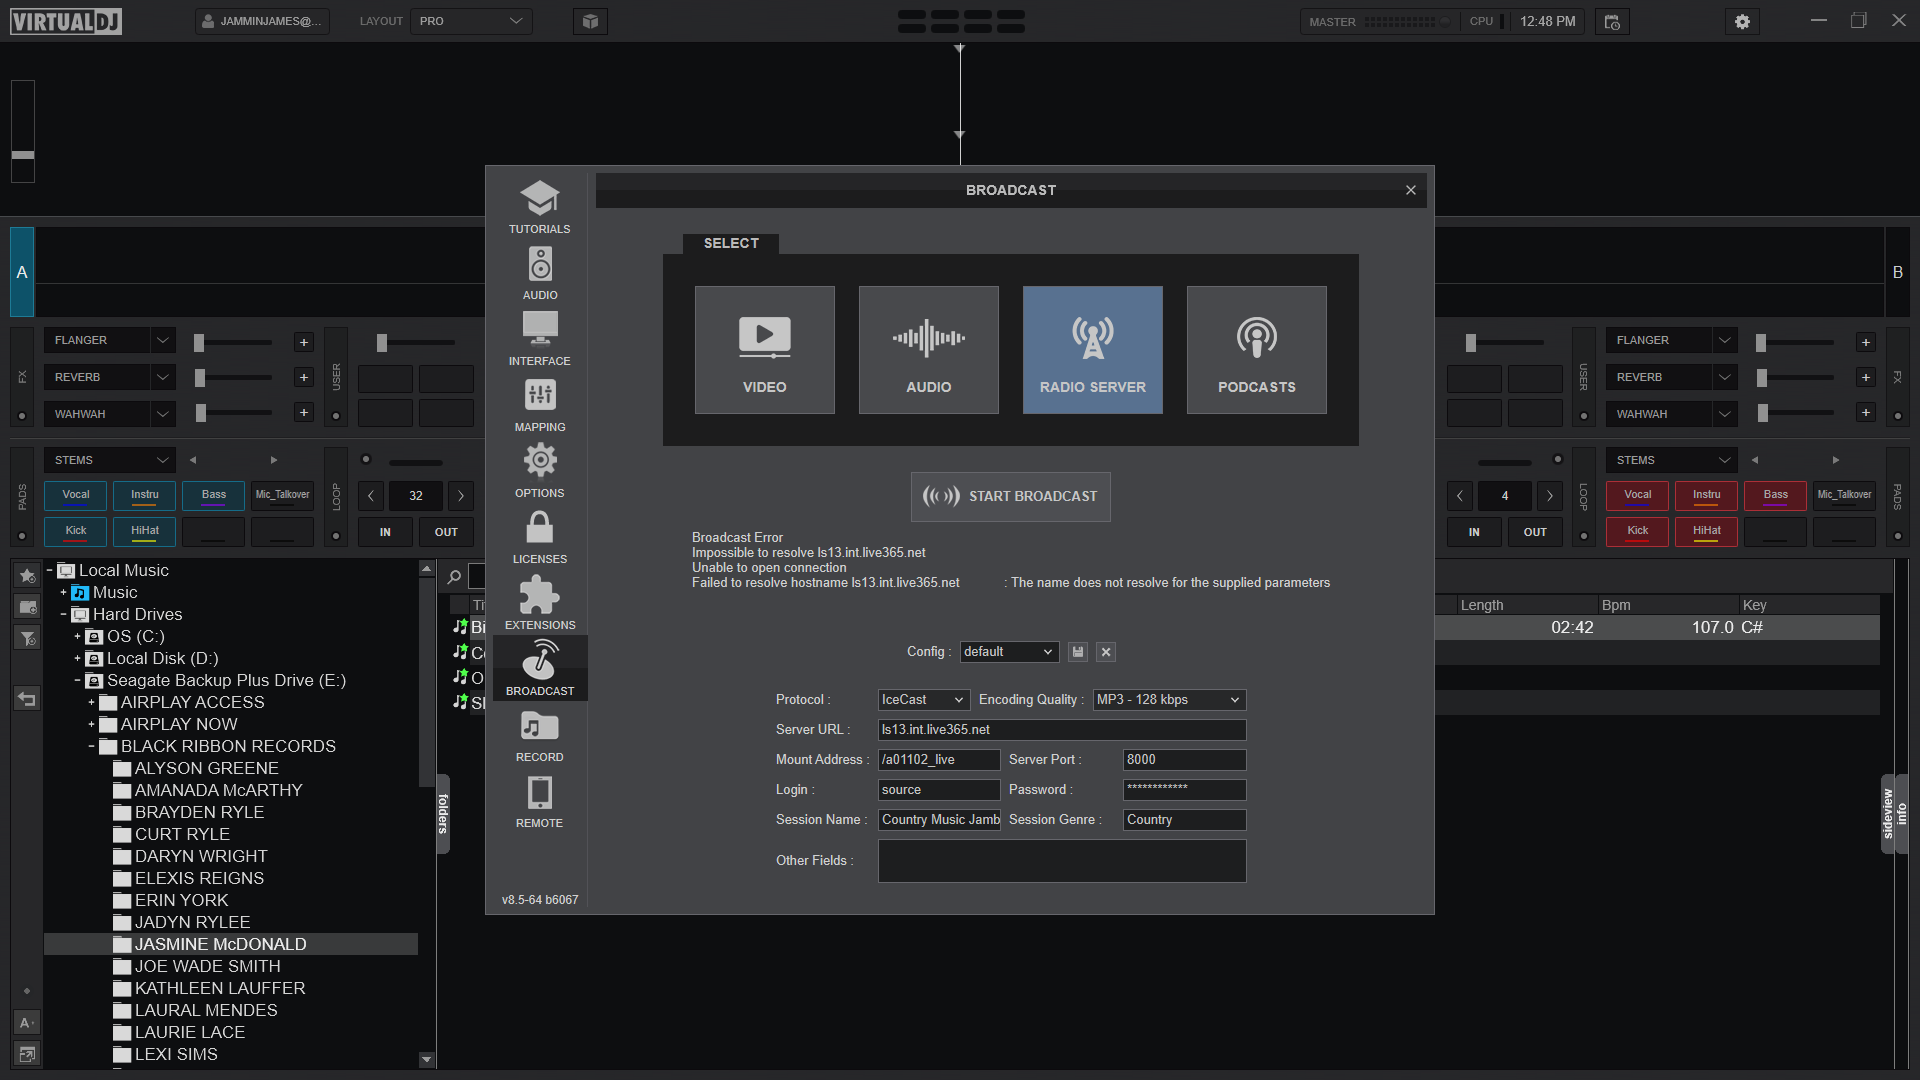Click the Server URL input field
Image resolution: width=1920 pixels, height=1080 pixels.
pos(1062,730)
